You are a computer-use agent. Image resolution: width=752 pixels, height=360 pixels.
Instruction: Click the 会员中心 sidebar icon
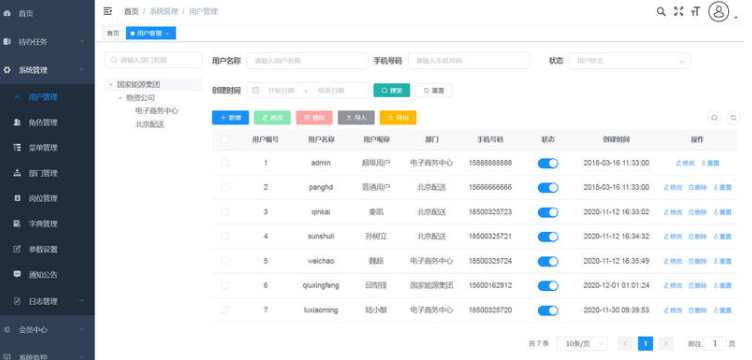[7, 330]
